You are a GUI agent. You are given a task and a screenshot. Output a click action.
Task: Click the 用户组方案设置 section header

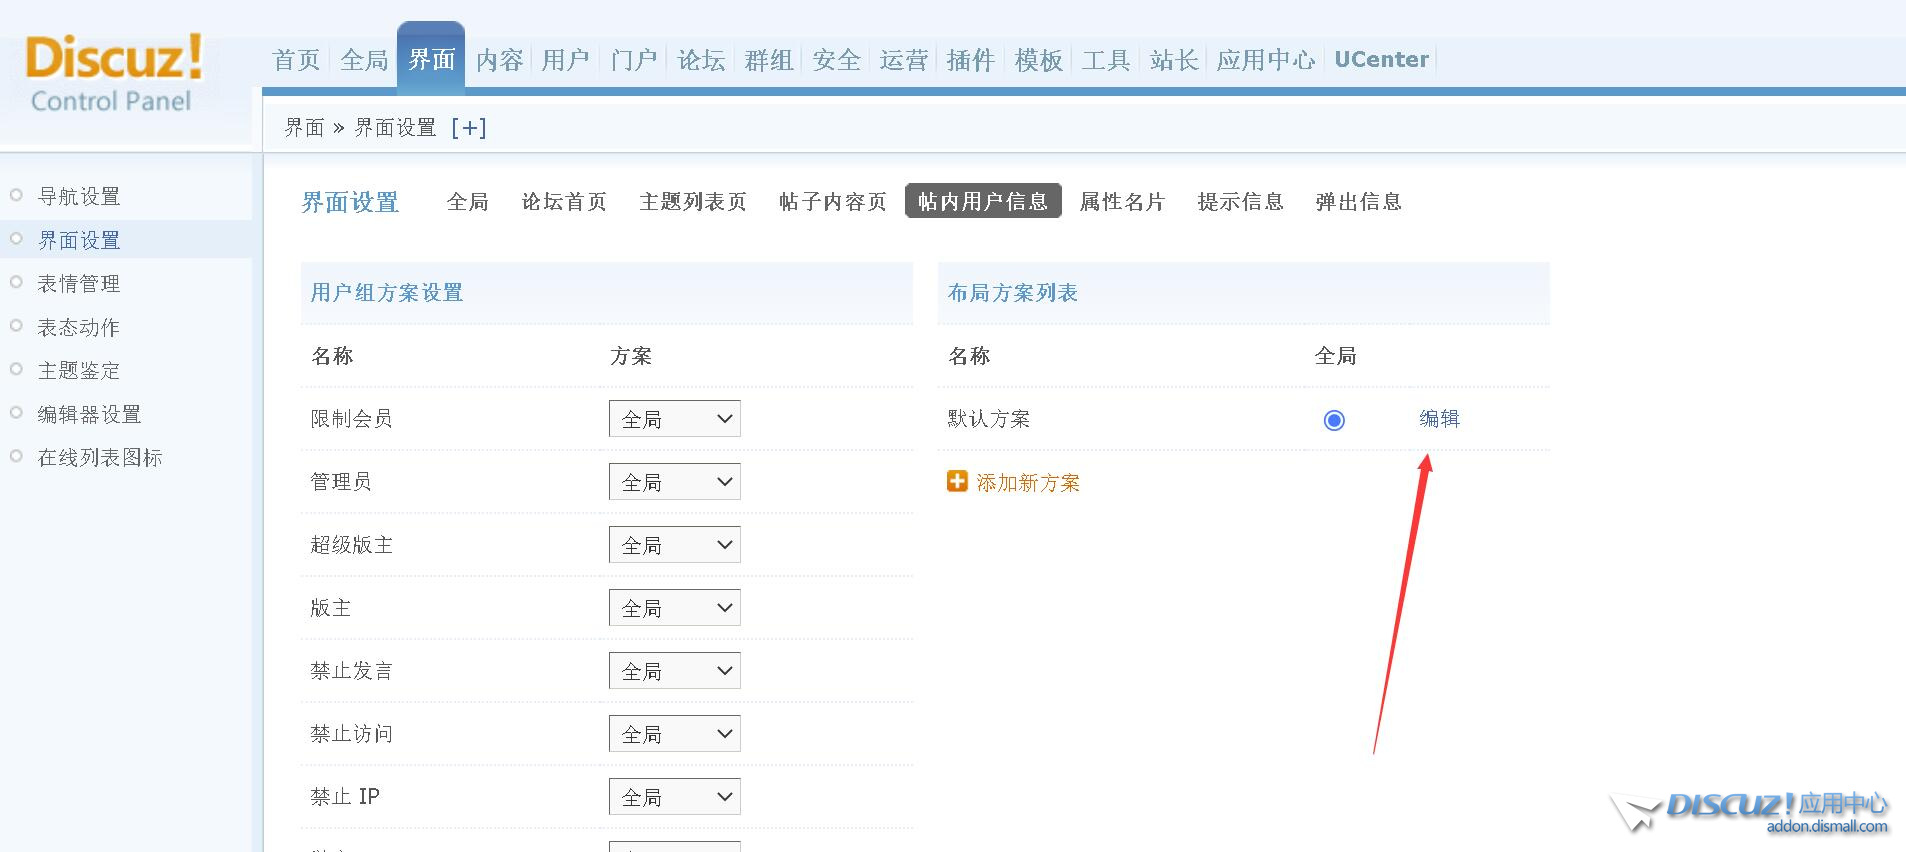[x=387, y=293]
